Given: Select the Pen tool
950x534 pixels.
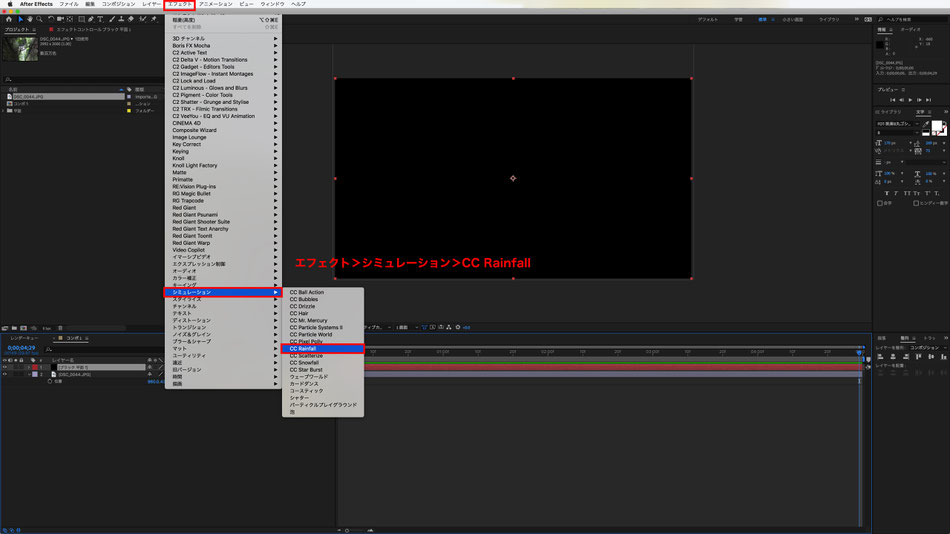Looking at the screenshot, I should pyautogui.click(x=91, y=19).
